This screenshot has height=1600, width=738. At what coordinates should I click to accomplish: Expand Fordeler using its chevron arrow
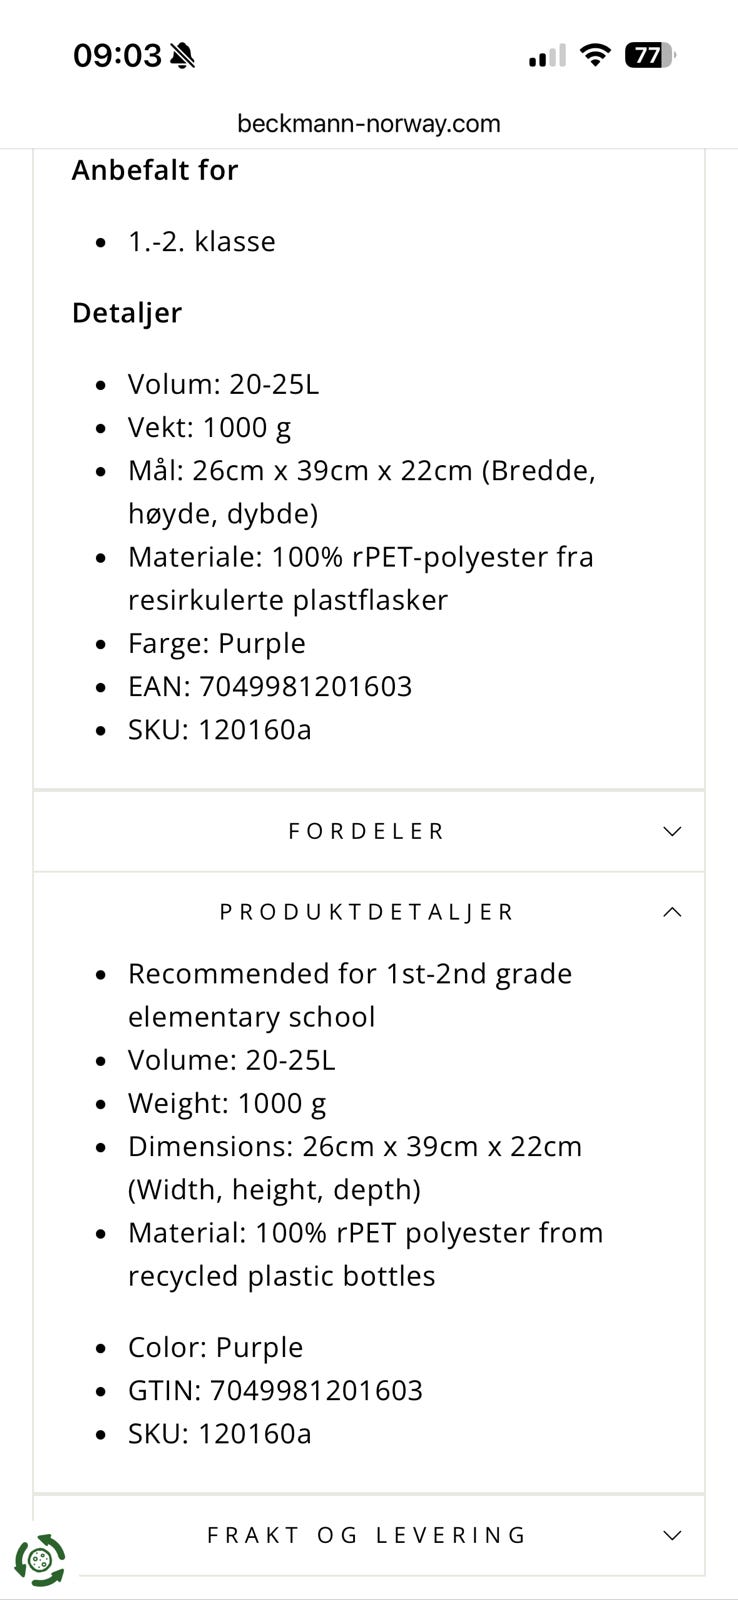pos(672,831)
